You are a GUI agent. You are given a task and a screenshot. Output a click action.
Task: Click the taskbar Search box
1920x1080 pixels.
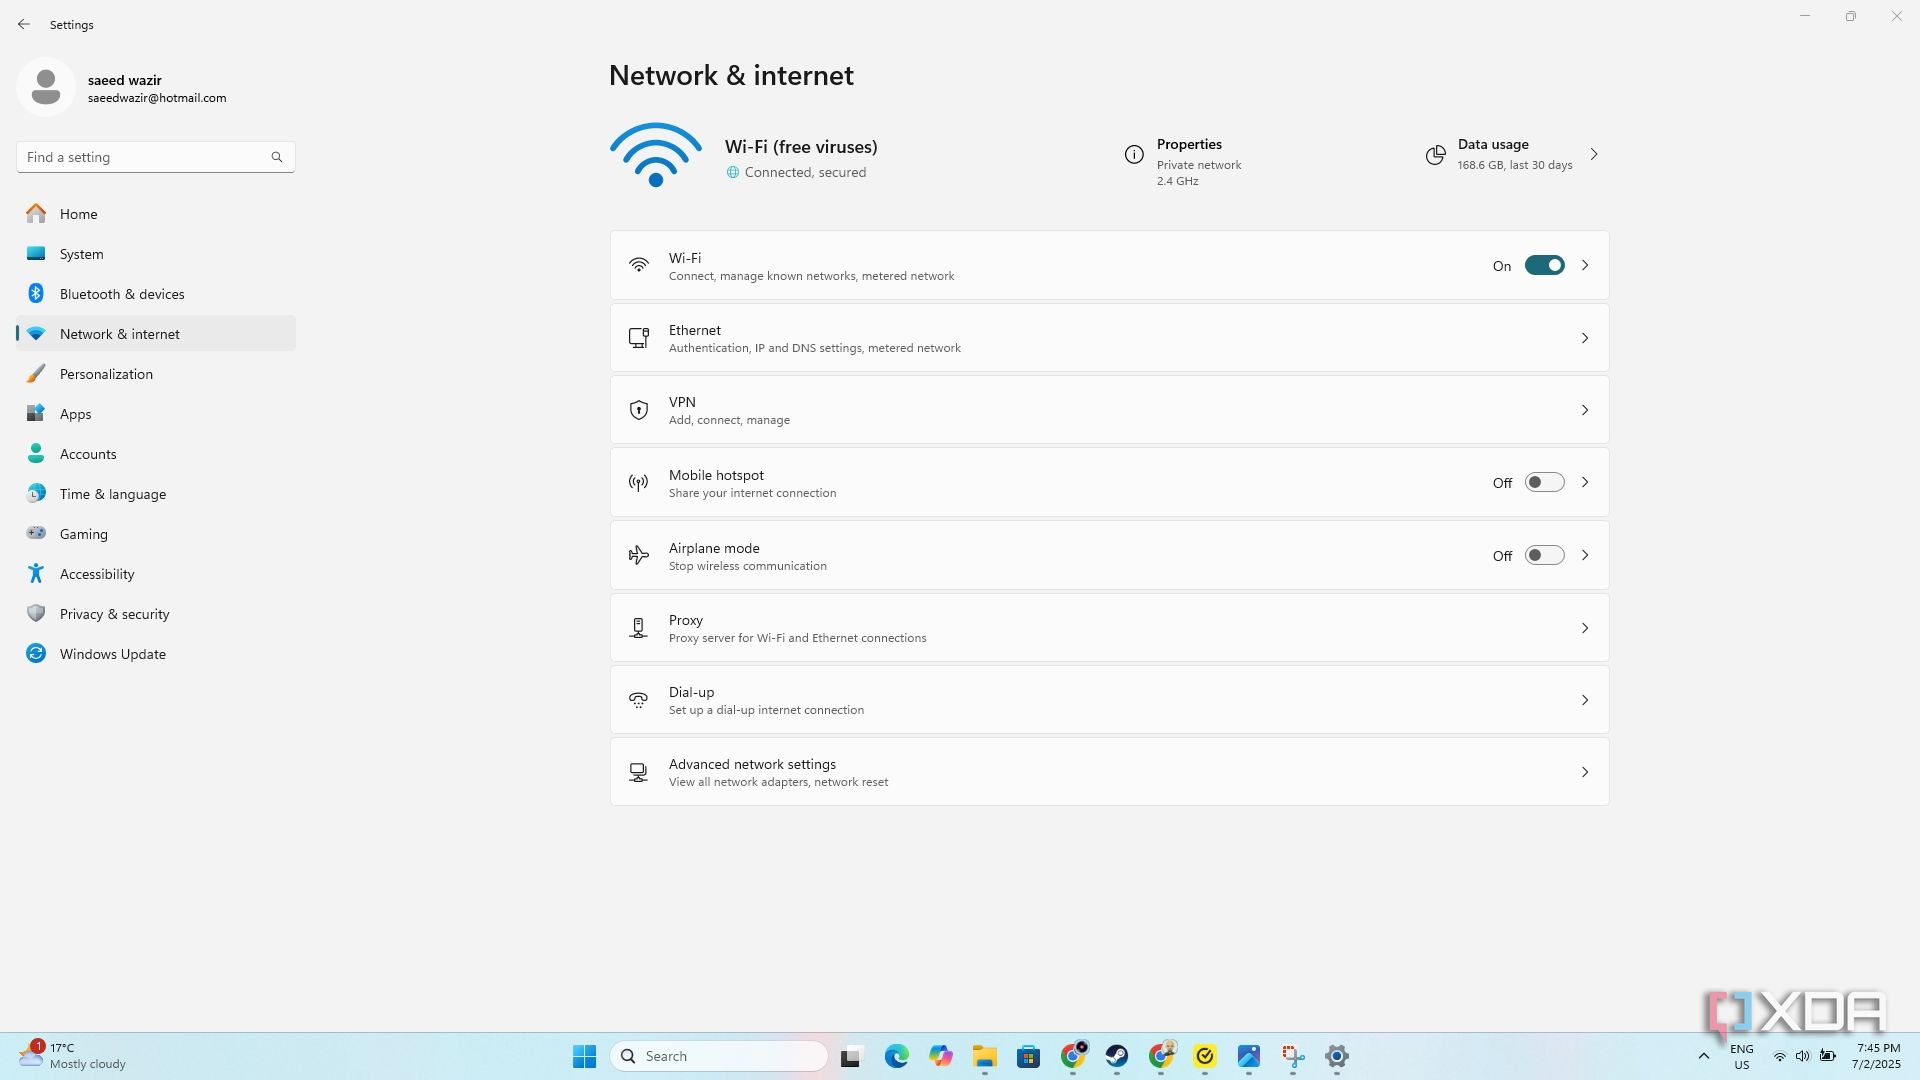pyautogui.click(x=719, y=1056)
